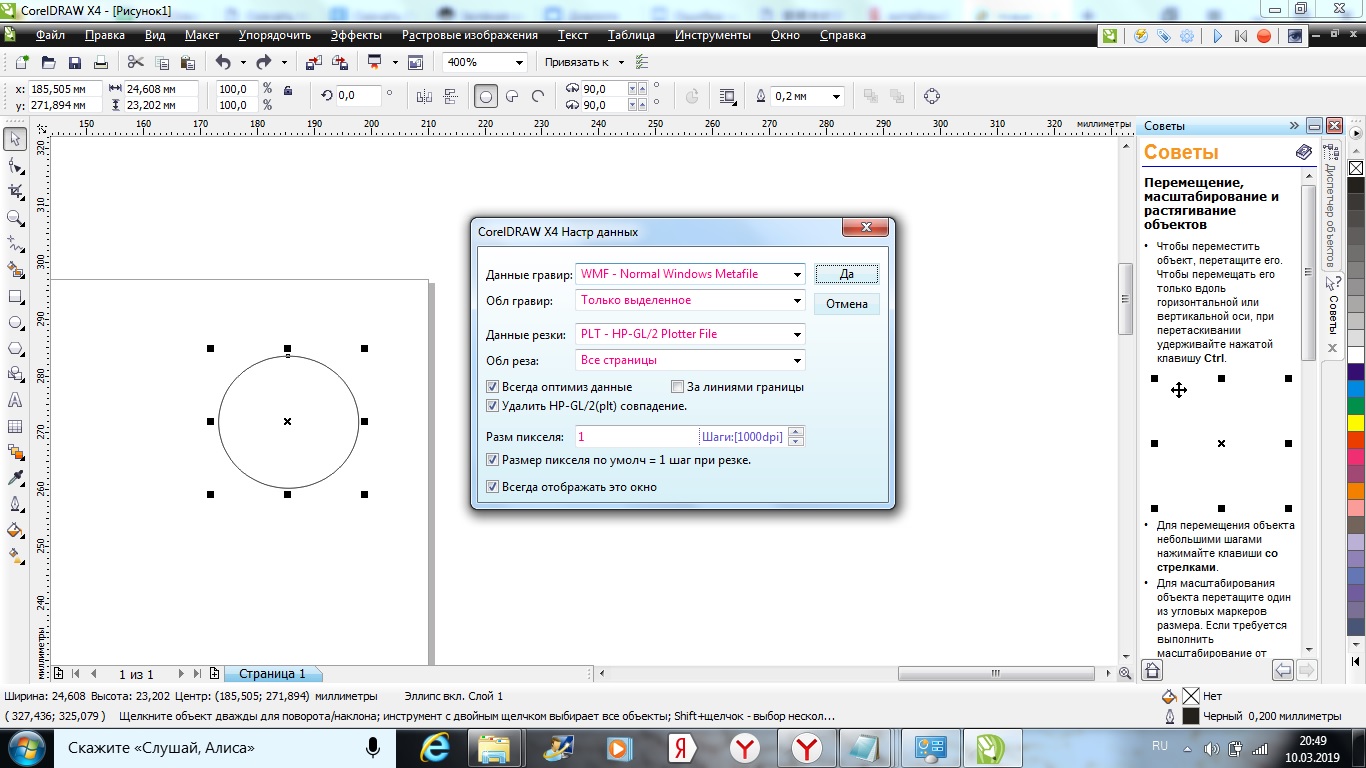Open the Растровые изображения menu

tap(470, 35)
